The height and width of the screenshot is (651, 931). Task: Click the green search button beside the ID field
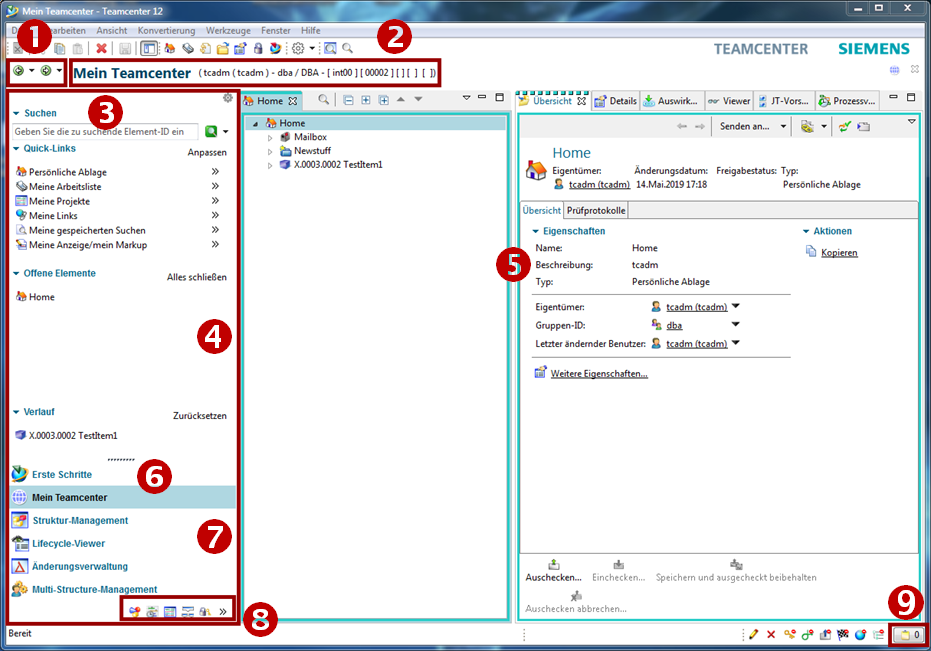210,132
